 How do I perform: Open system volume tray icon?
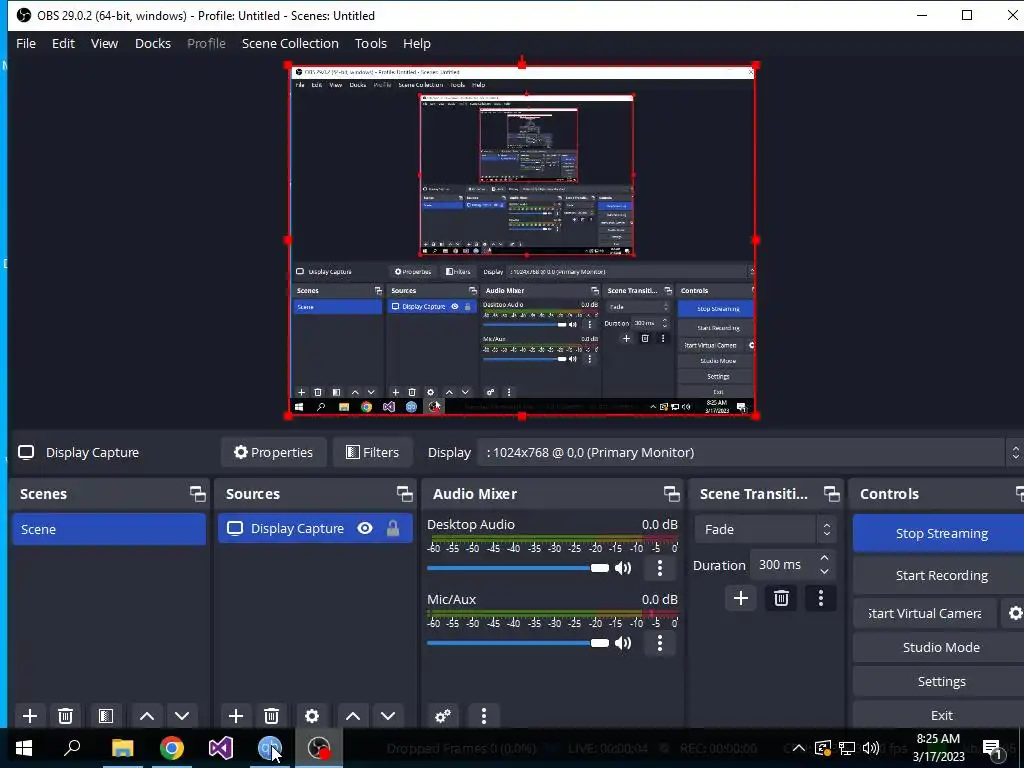(871, 748)
